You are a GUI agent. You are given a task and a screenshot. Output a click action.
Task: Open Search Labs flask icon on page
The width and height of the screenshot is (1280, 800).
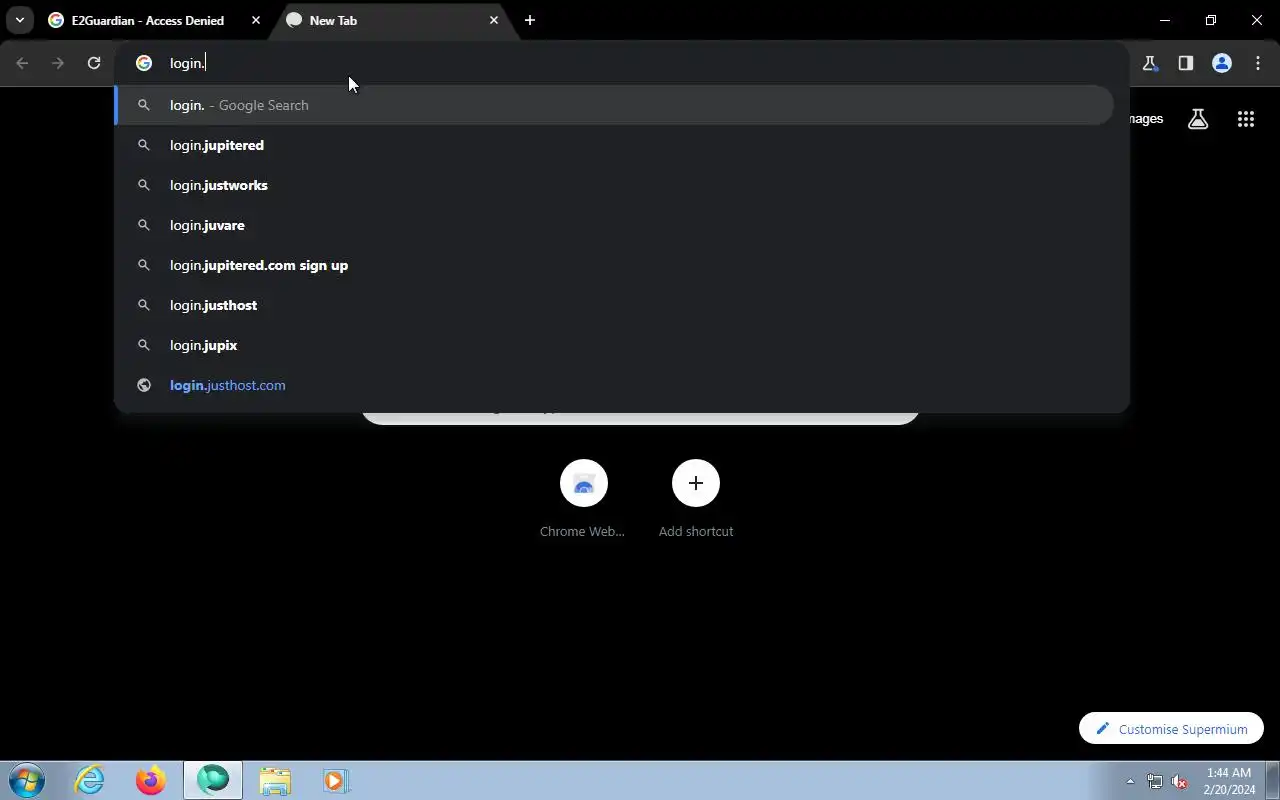[1198, 119]
